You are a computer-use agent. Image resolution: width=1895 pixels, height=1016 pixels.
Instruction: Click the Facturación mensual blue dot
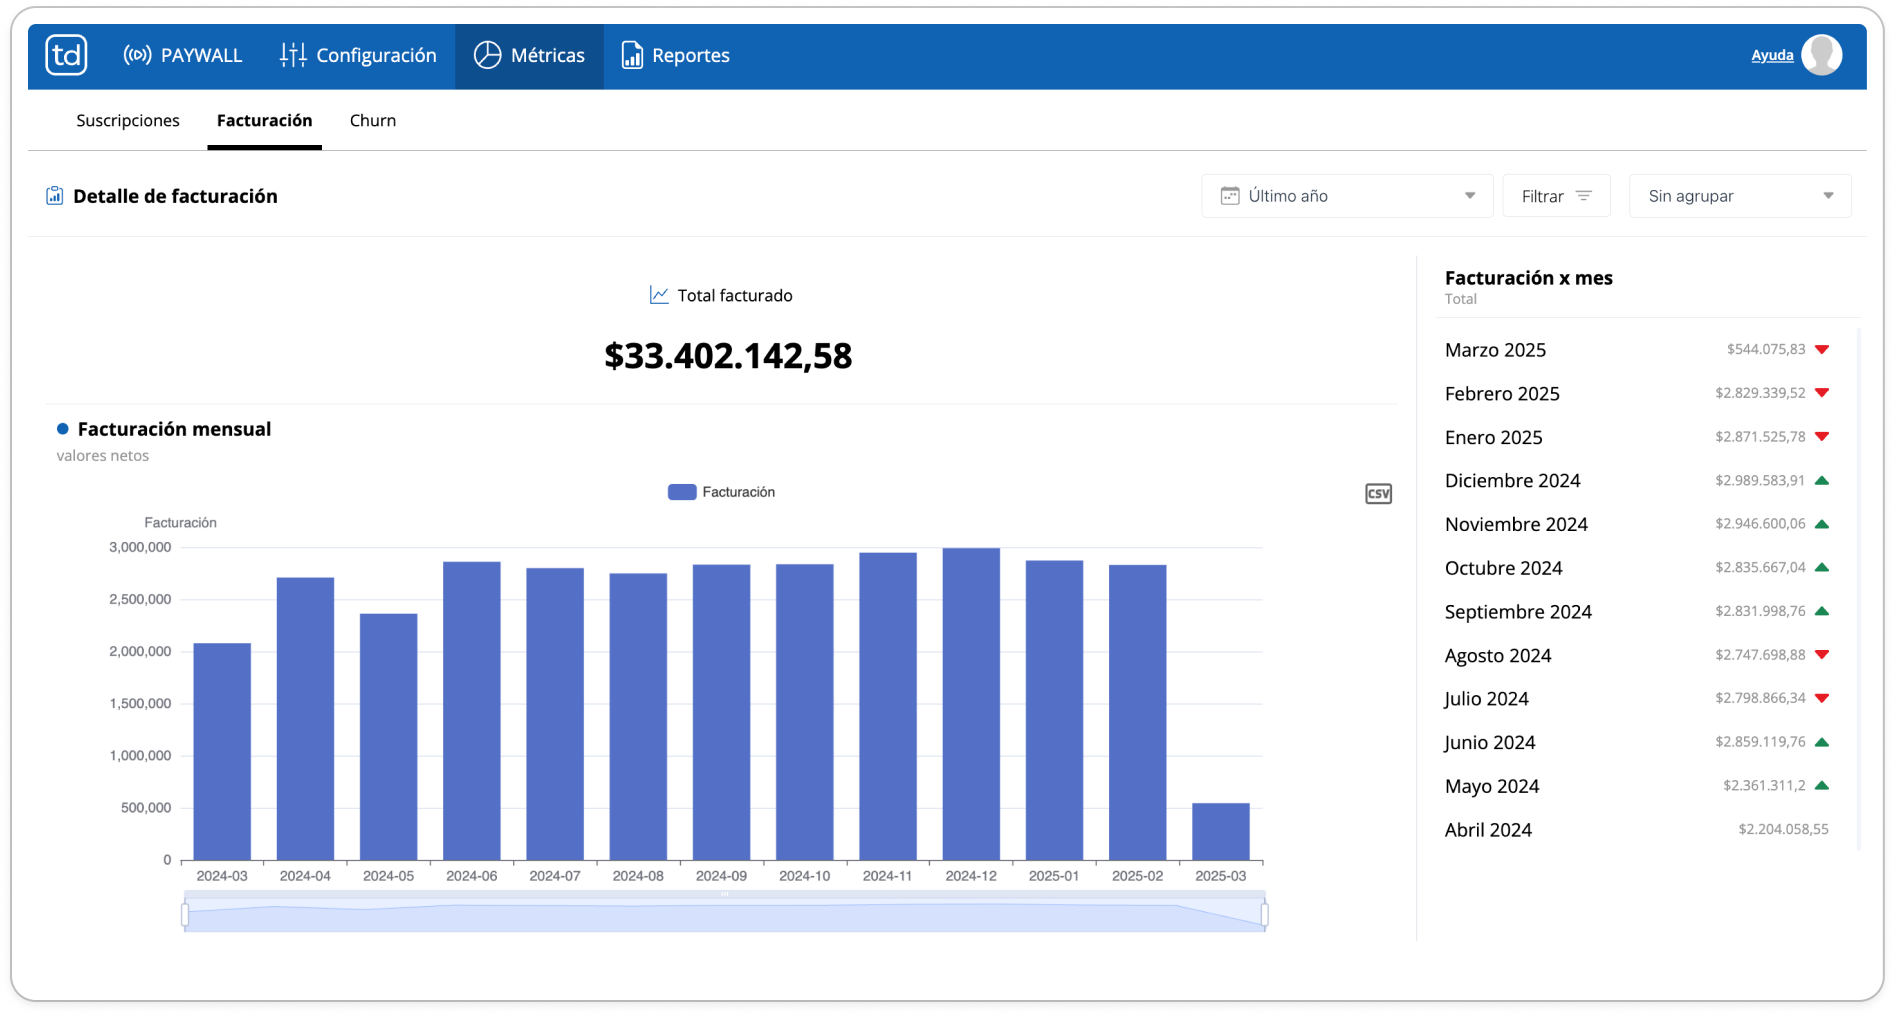point(62,429)
